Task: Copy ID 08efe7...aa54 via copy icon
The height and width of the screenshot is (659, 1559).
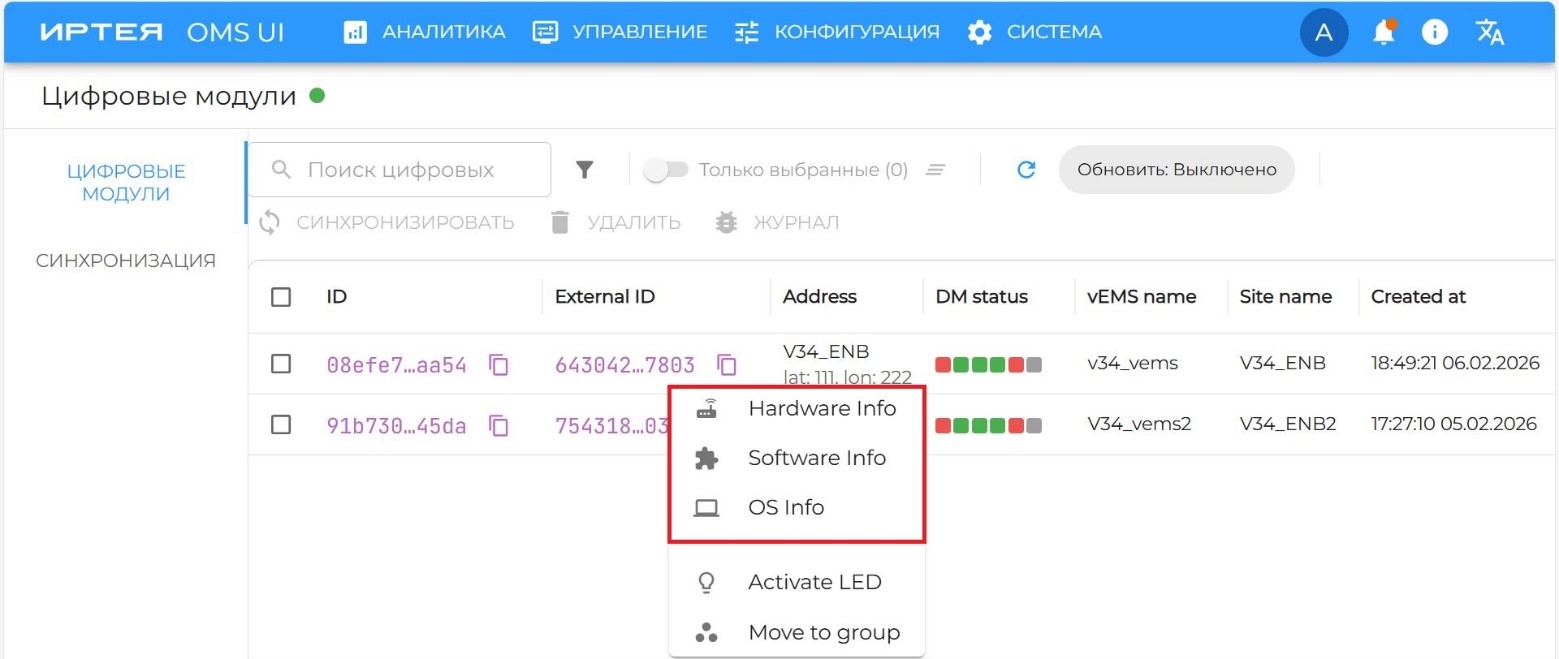Action: tap(500, 364)
